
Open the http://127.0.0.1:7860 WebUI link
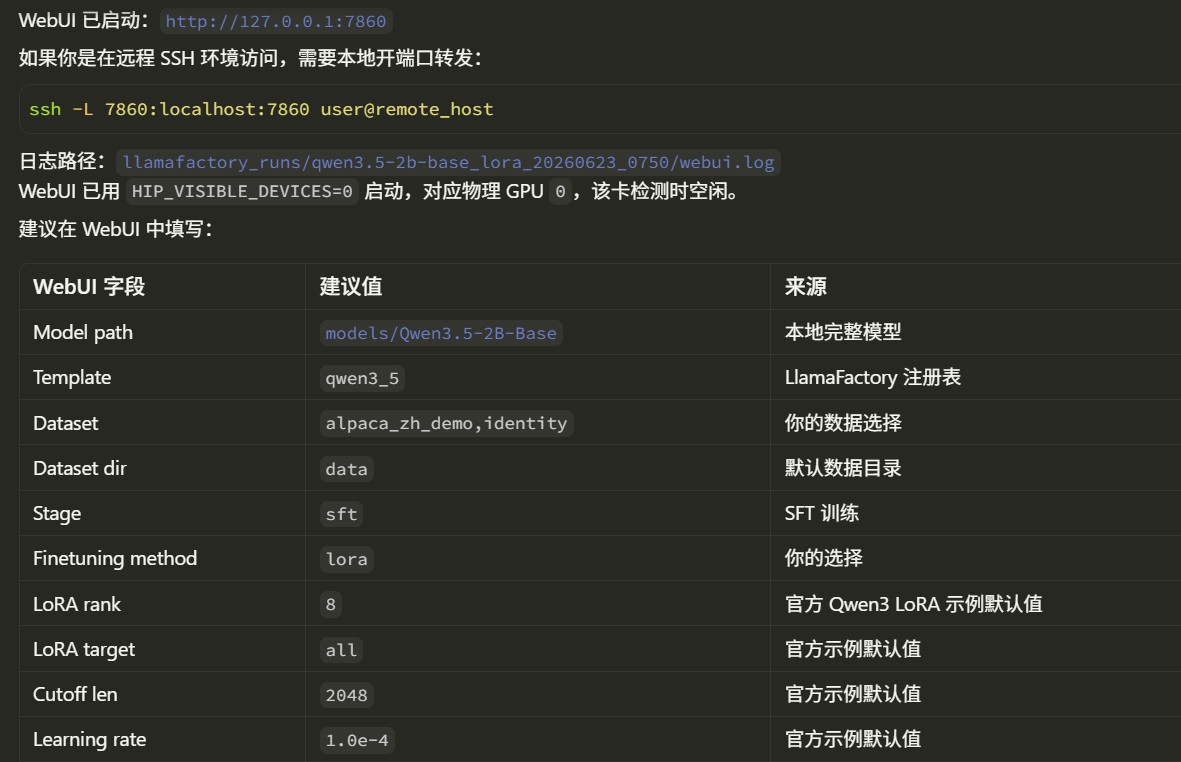tap(276, 21)
